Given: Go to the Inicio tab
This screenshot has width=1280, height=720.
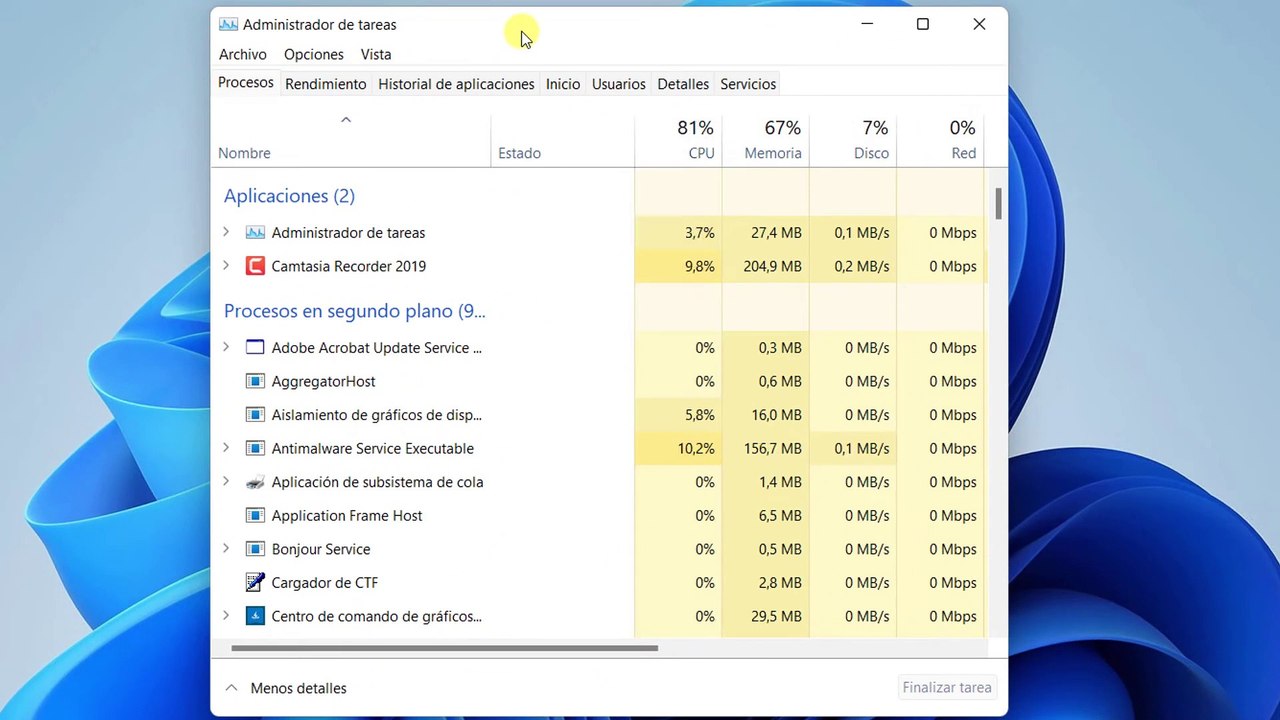Looking at the screenshot, I should coord(563,84).
